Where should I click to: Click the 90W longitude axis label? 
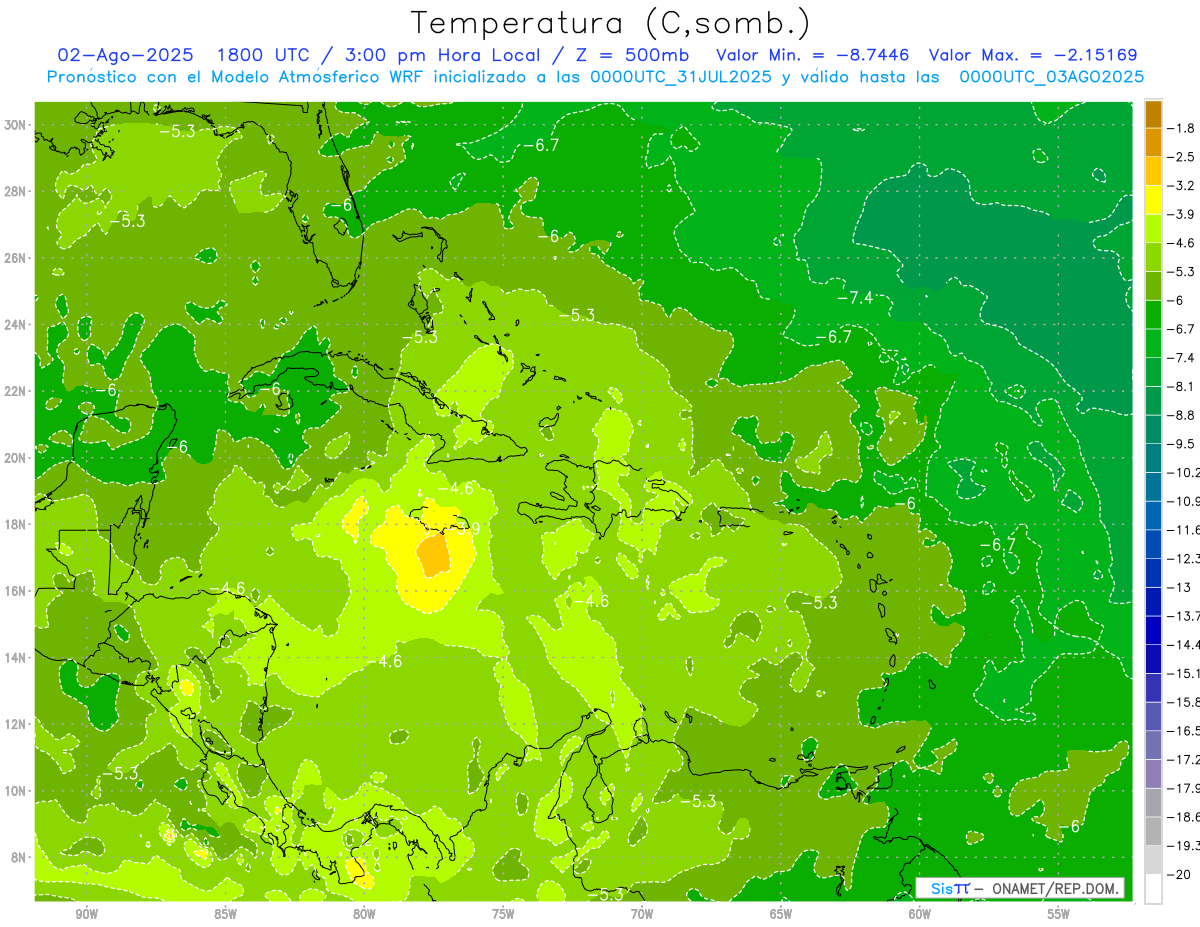87,914
